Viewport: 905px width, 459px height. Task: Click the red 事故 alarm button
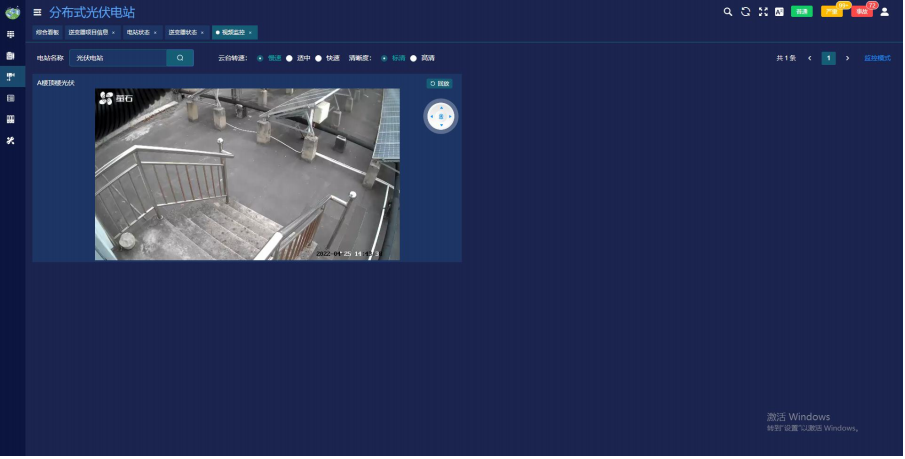[862, 12]
